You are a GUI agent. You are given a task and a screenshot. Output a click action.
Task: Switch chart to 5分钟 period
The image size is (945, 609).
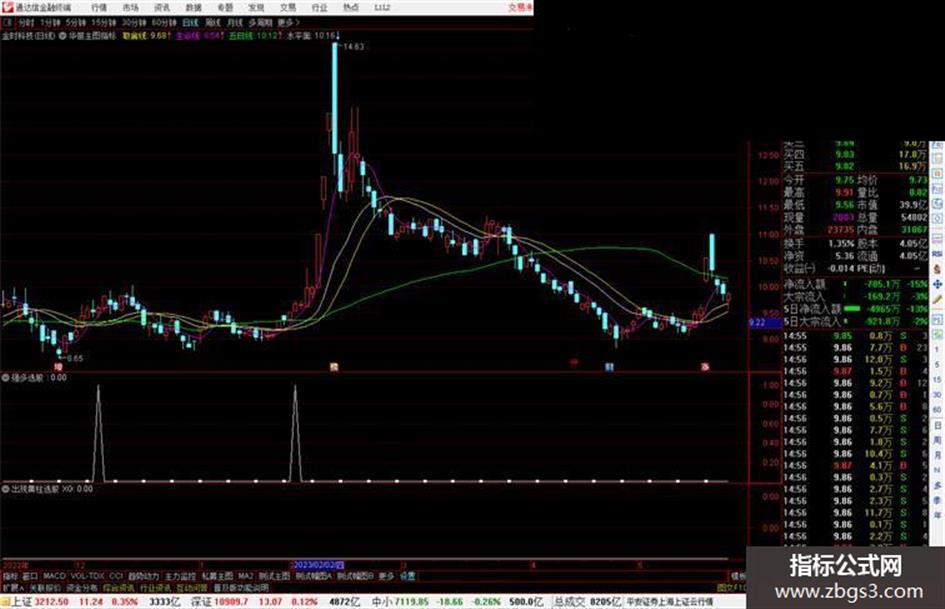(76, 23)
